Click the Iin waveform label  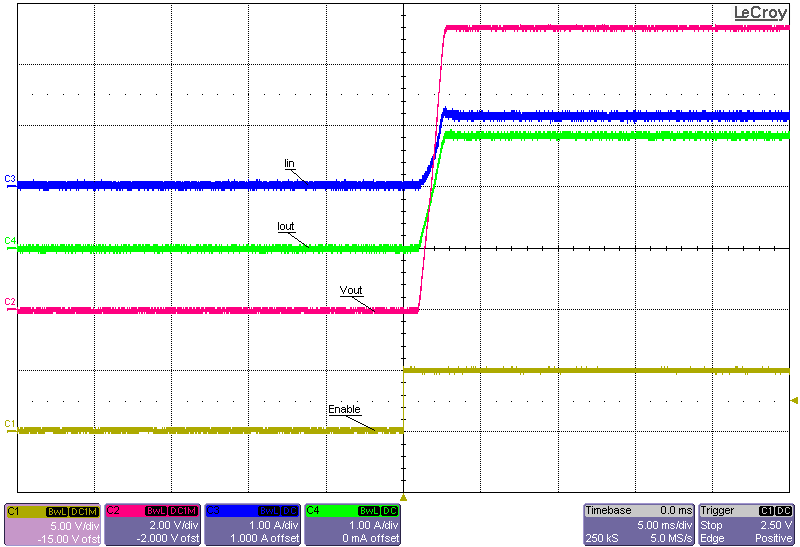(289, 163)
